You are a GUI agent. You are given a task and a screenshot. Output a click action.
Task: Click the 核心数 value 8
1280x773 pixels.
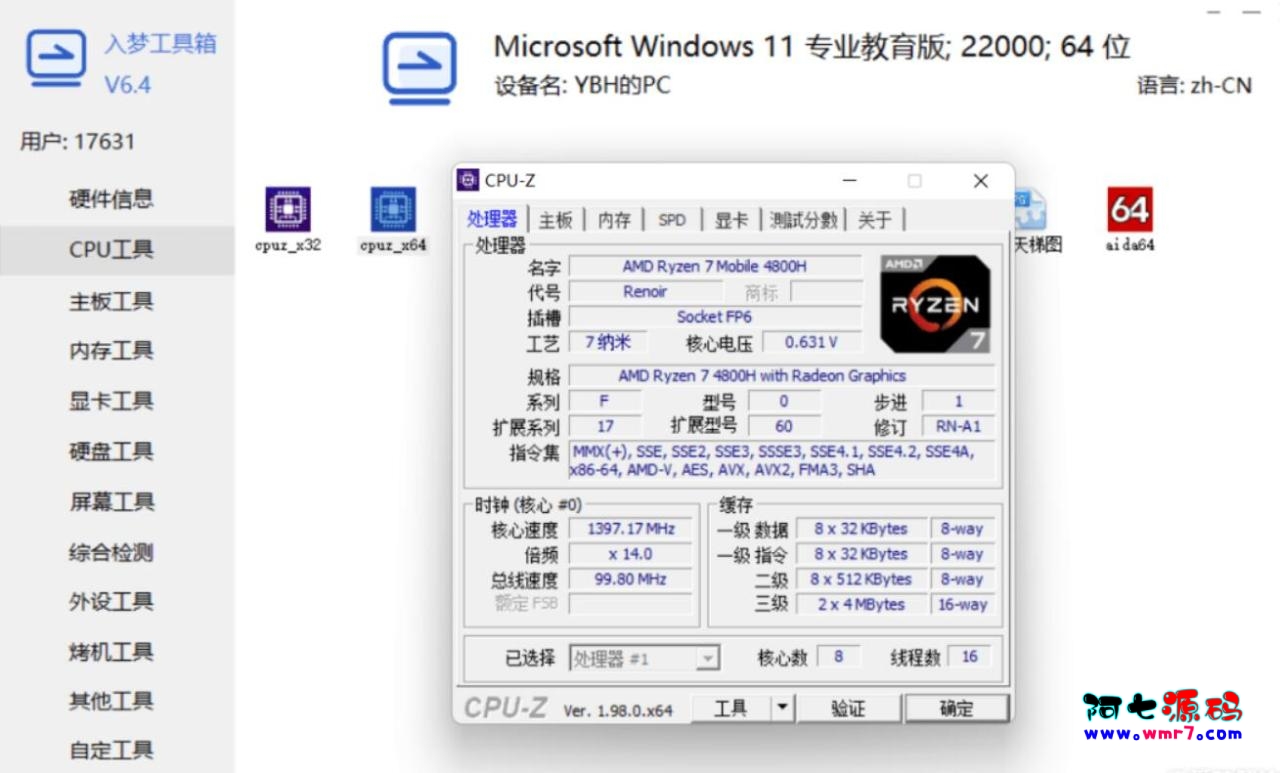pos(838,657)
